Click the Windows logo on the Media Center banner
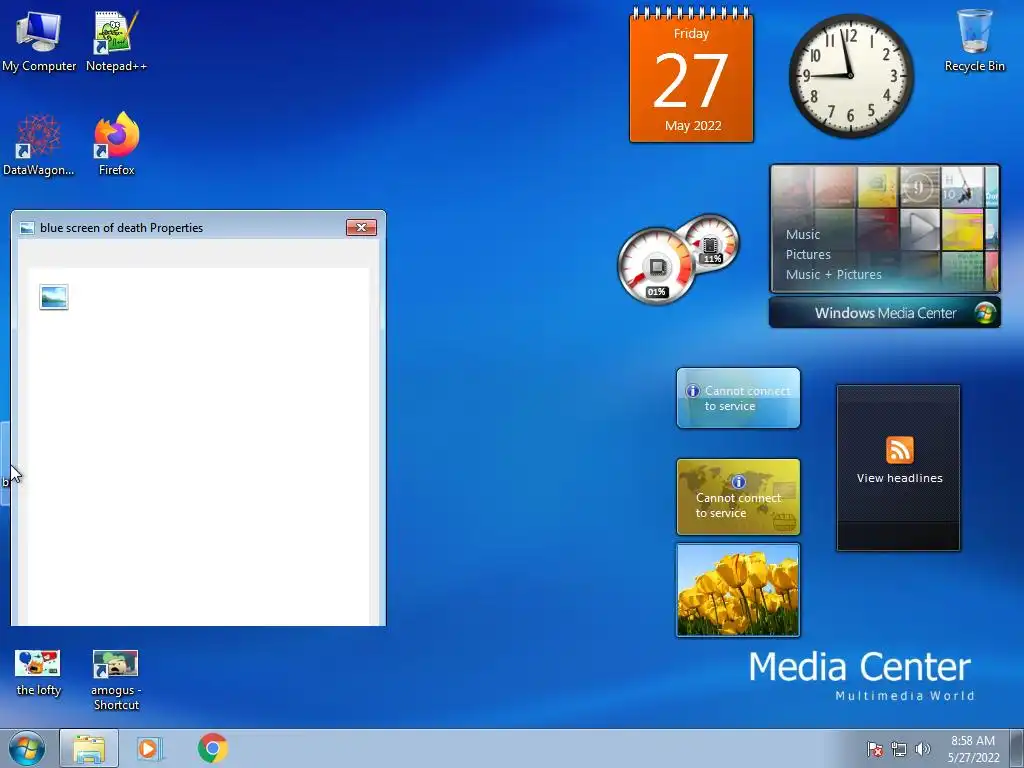 pyautogui.click(x=984, y=313)
